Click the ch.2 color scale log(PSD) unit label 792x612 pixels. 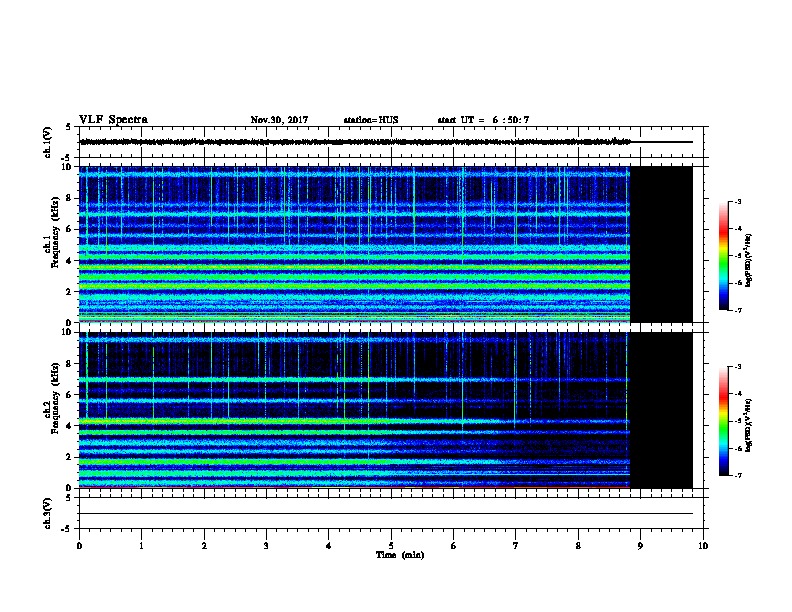point(748,425)
